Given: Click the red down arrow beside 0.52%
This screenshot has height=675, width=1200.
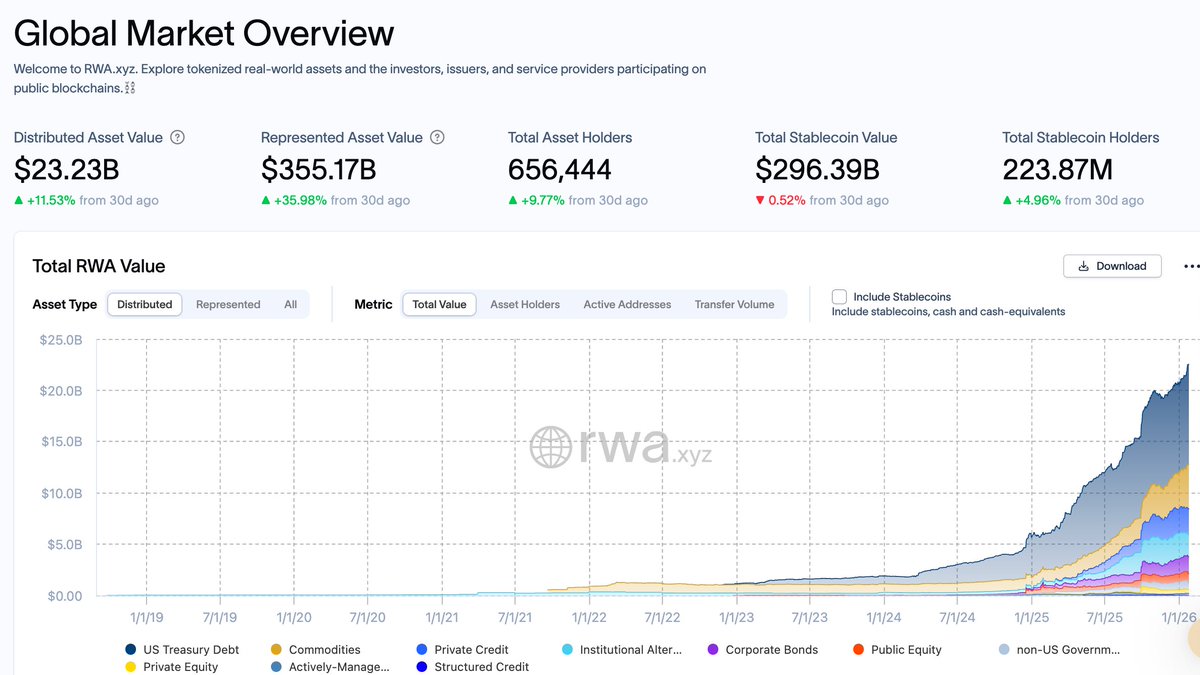Looking at the screenshot, I should click(760, 200).
